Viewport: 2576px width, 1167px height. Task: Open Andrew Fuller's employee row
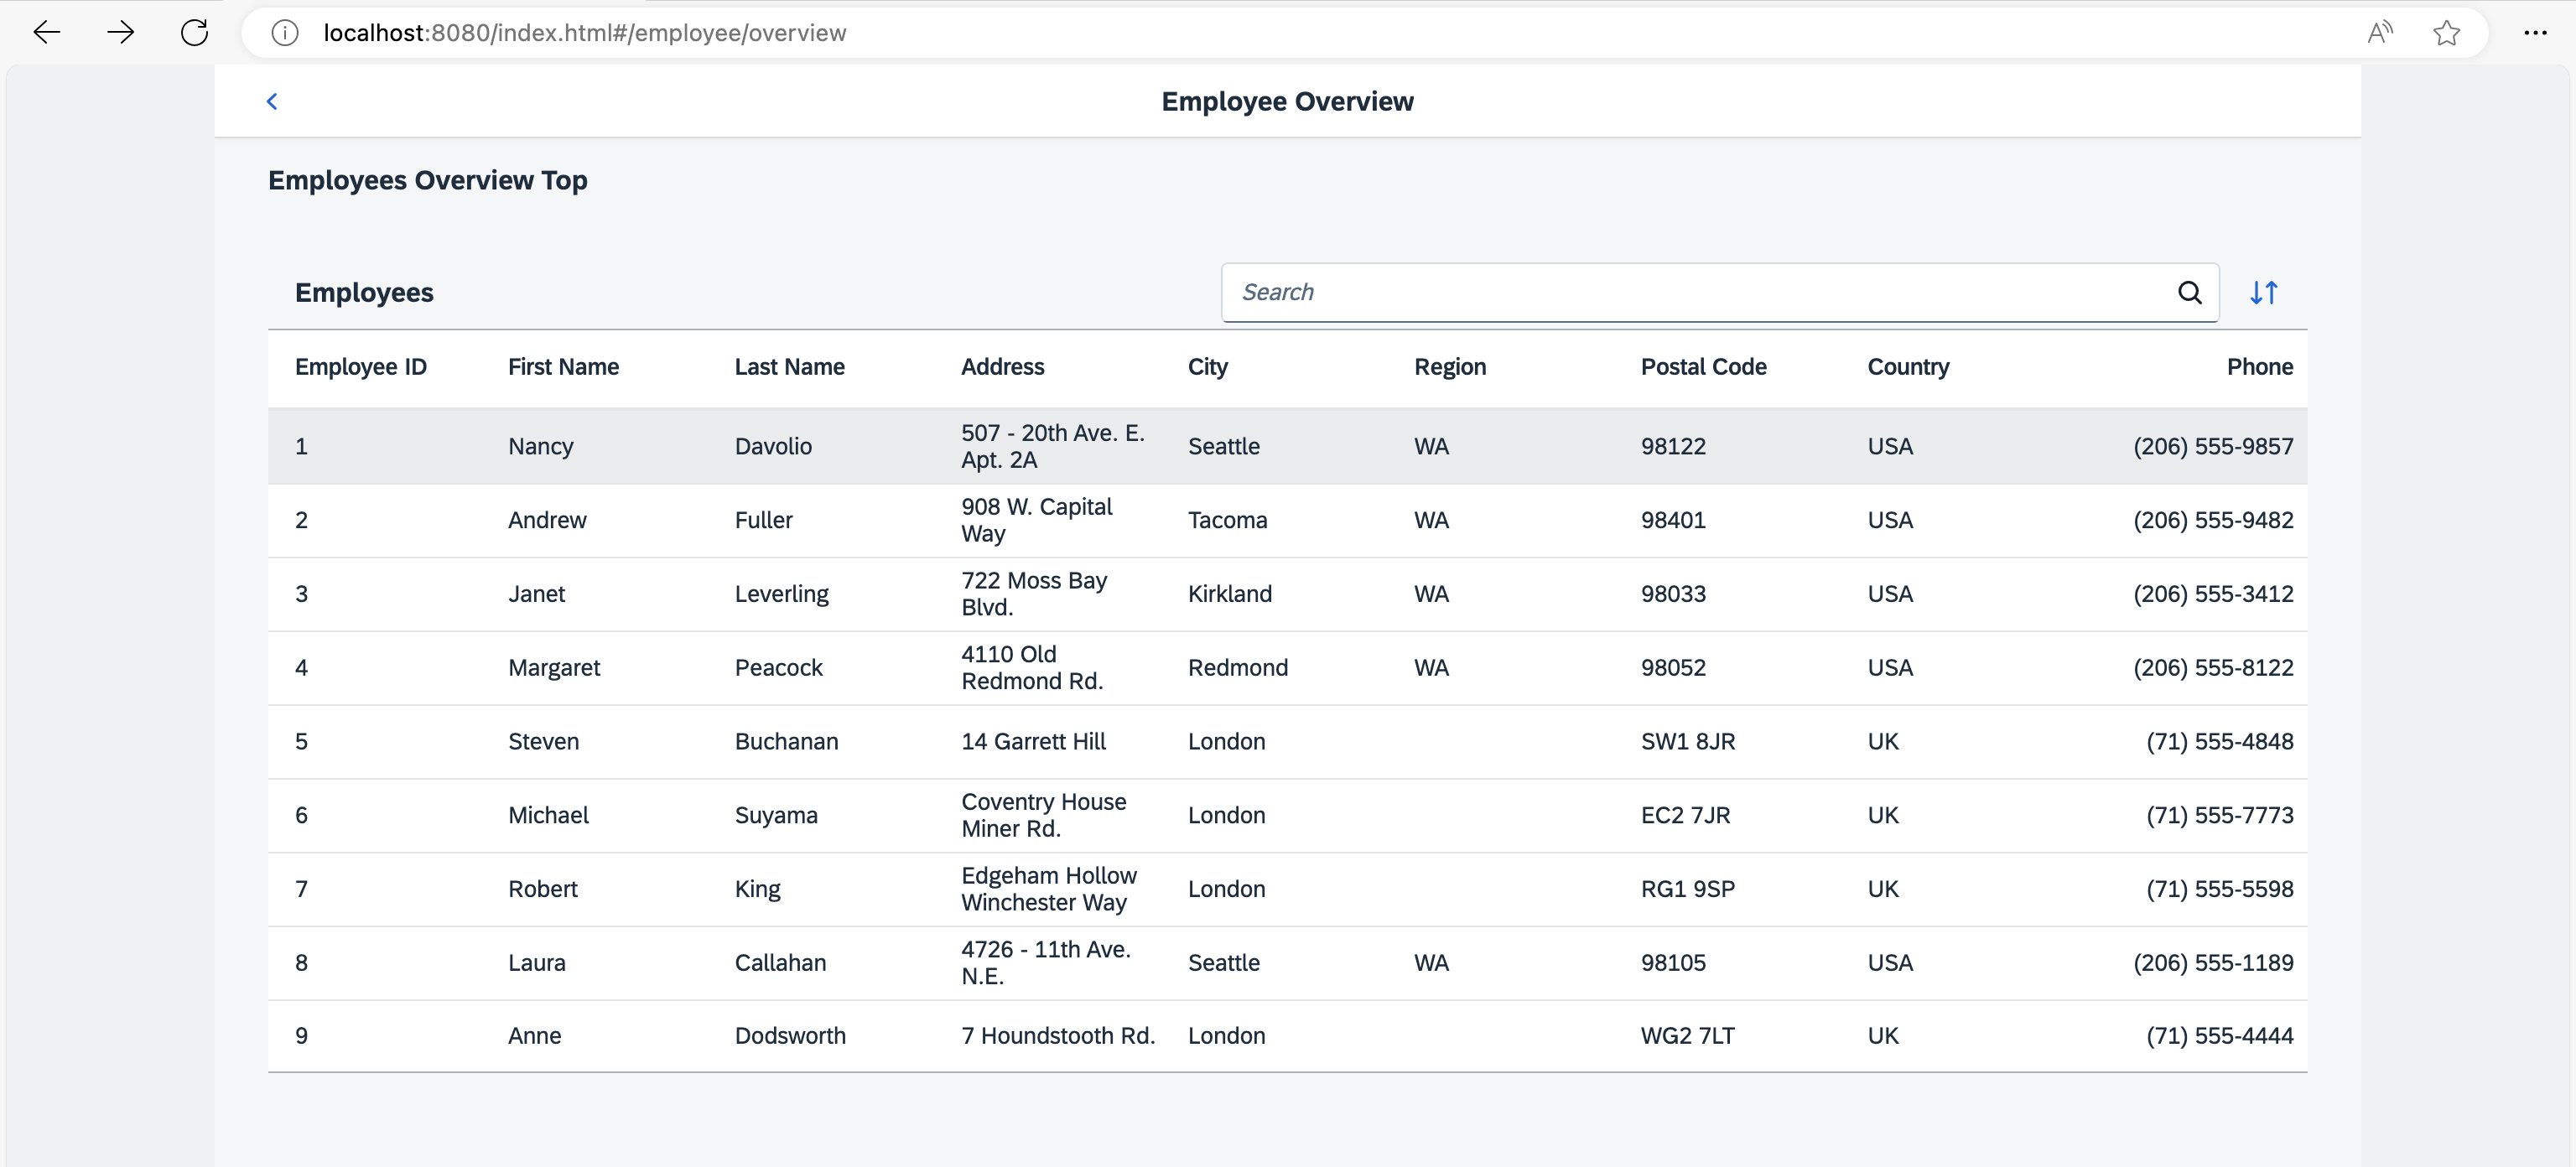tap(1287, 520)
